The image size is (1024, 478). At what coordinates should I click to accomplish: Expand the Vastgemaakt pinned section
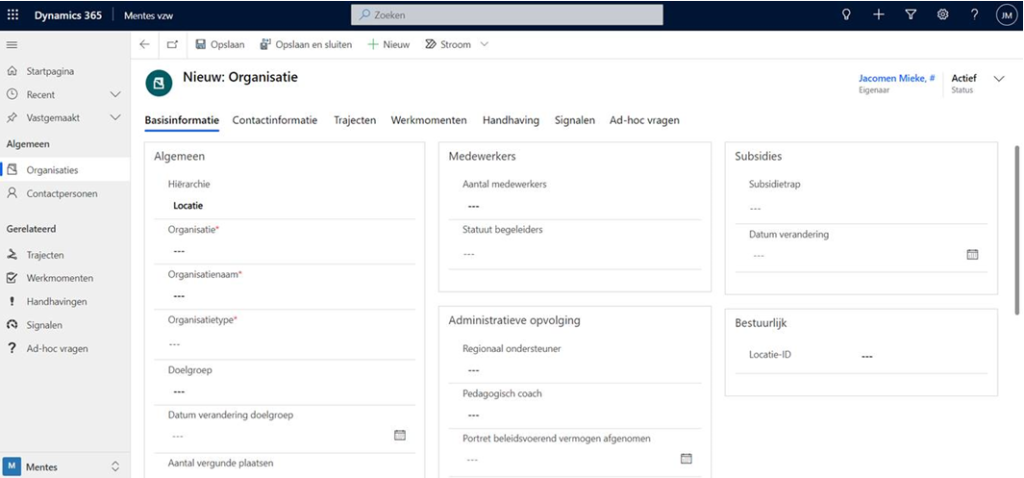[x=115, y=118]
